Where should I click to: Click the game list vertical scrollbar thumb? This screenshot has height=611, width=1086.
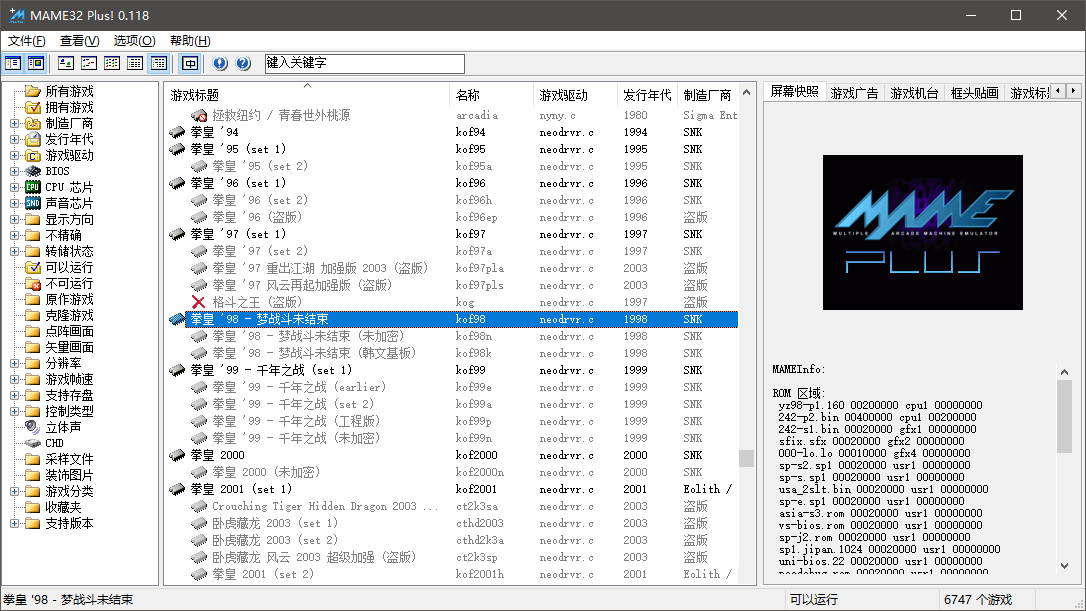pyautogui.click(x=746, y=459)
